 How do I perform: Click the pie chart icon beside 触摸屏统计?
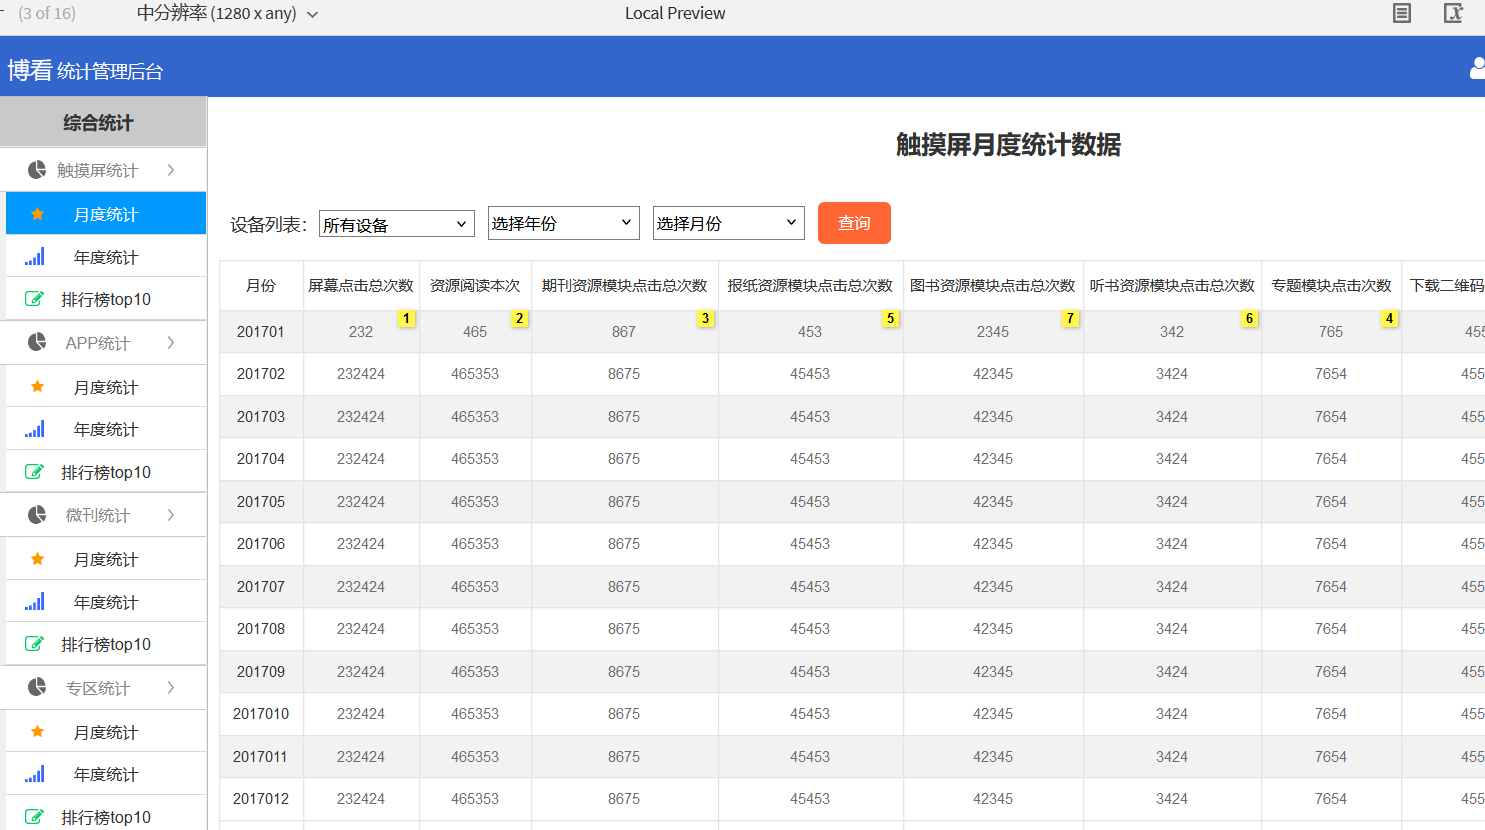pos(37,170)
